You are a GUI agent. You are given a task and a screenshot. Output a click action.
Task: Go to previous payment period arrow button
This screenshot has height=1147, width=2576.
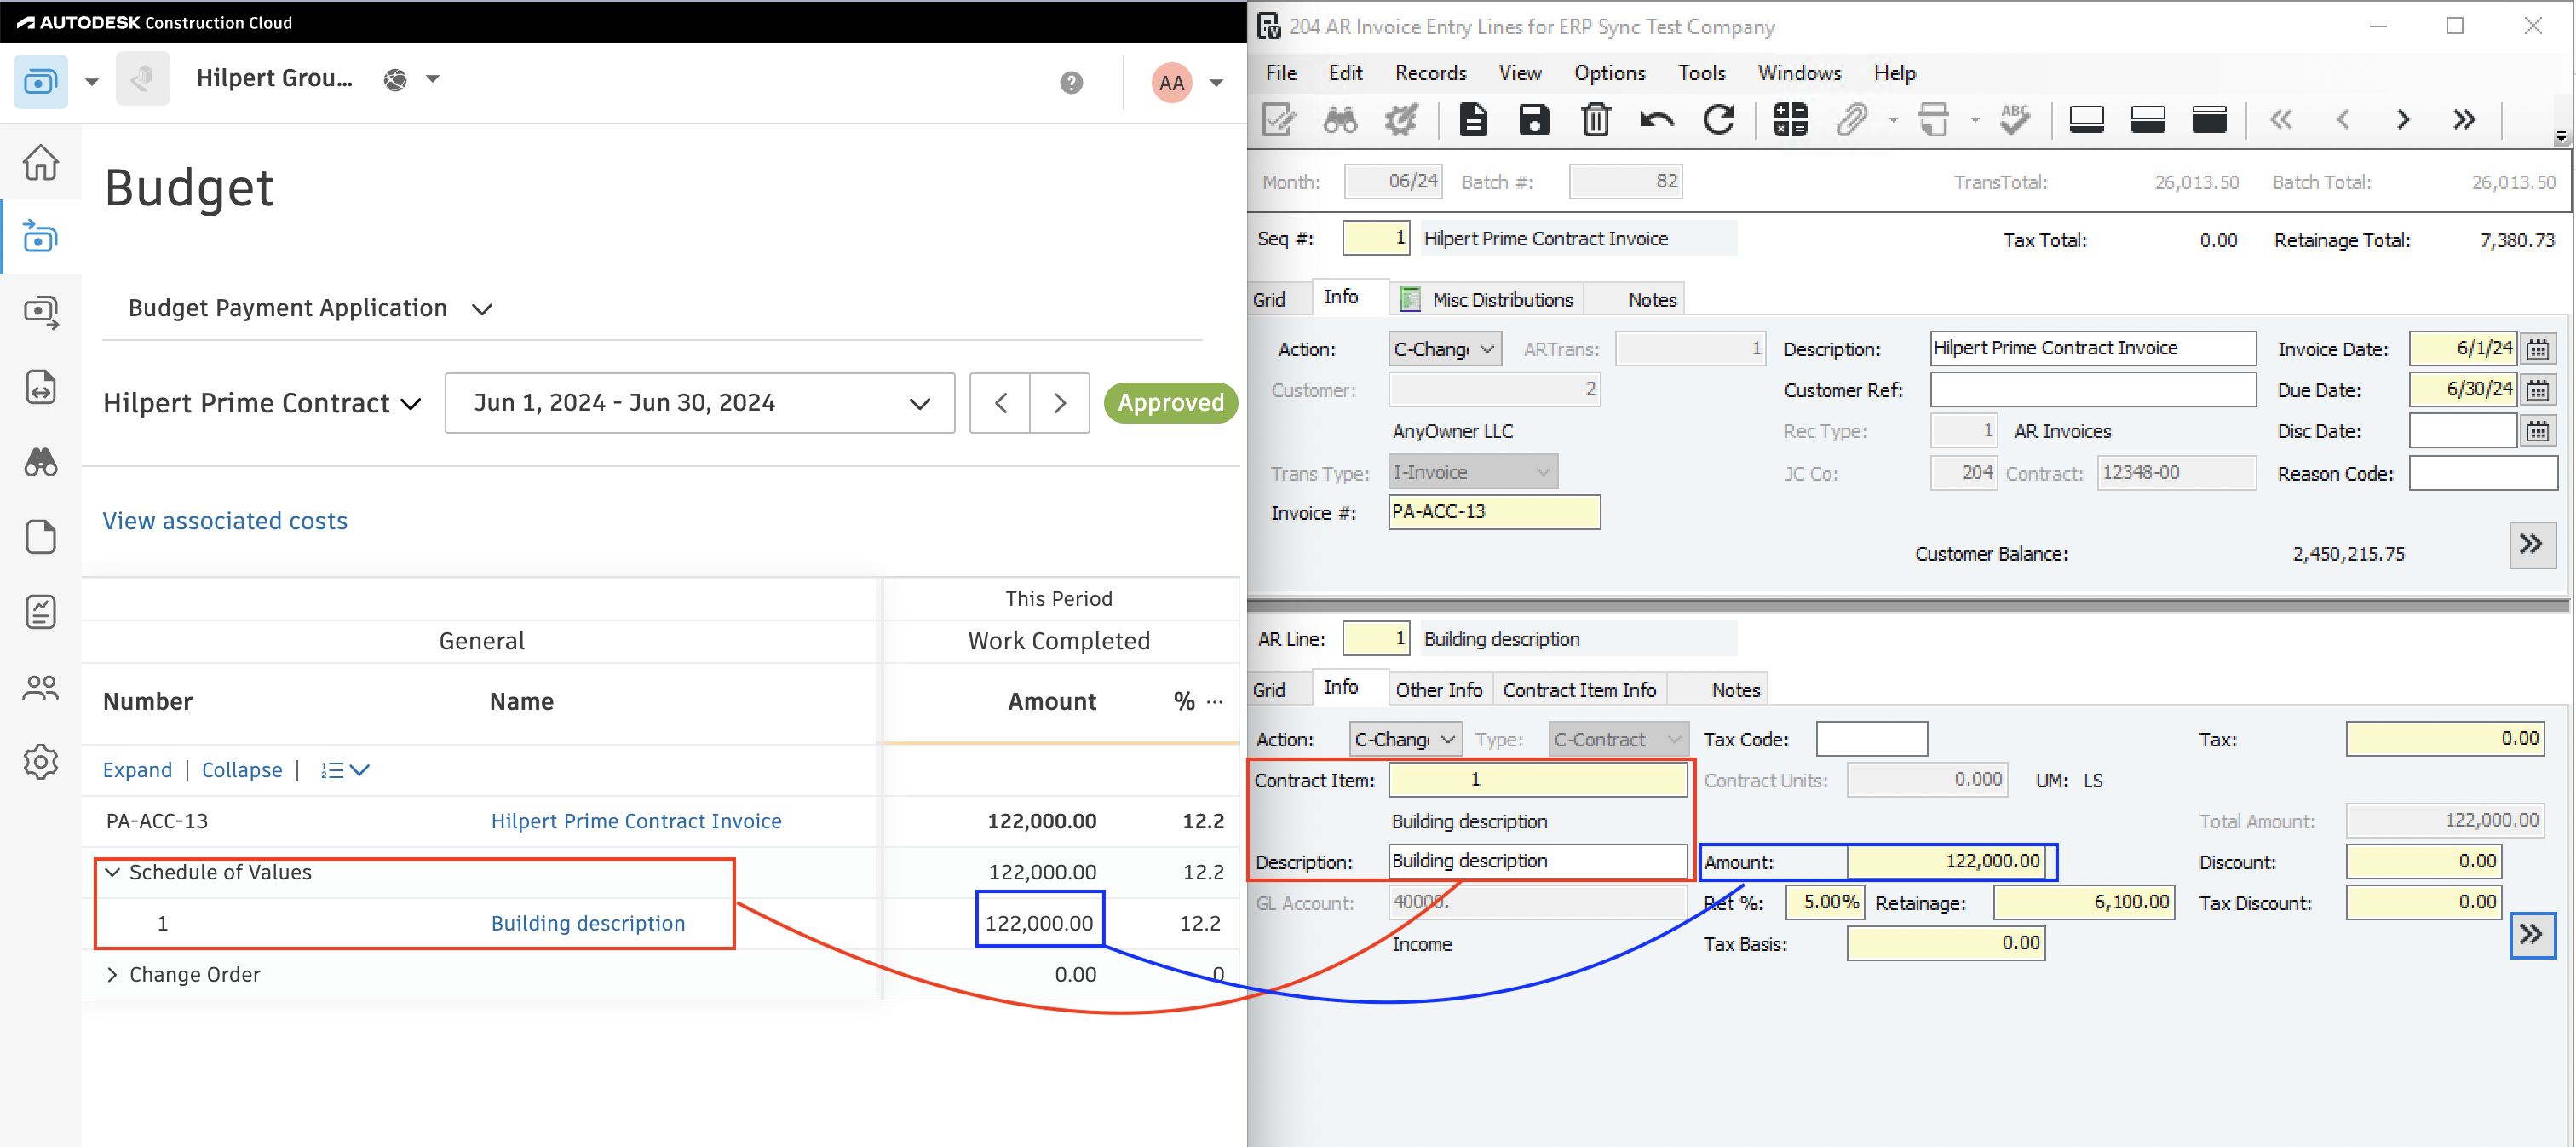point(1000,403)
